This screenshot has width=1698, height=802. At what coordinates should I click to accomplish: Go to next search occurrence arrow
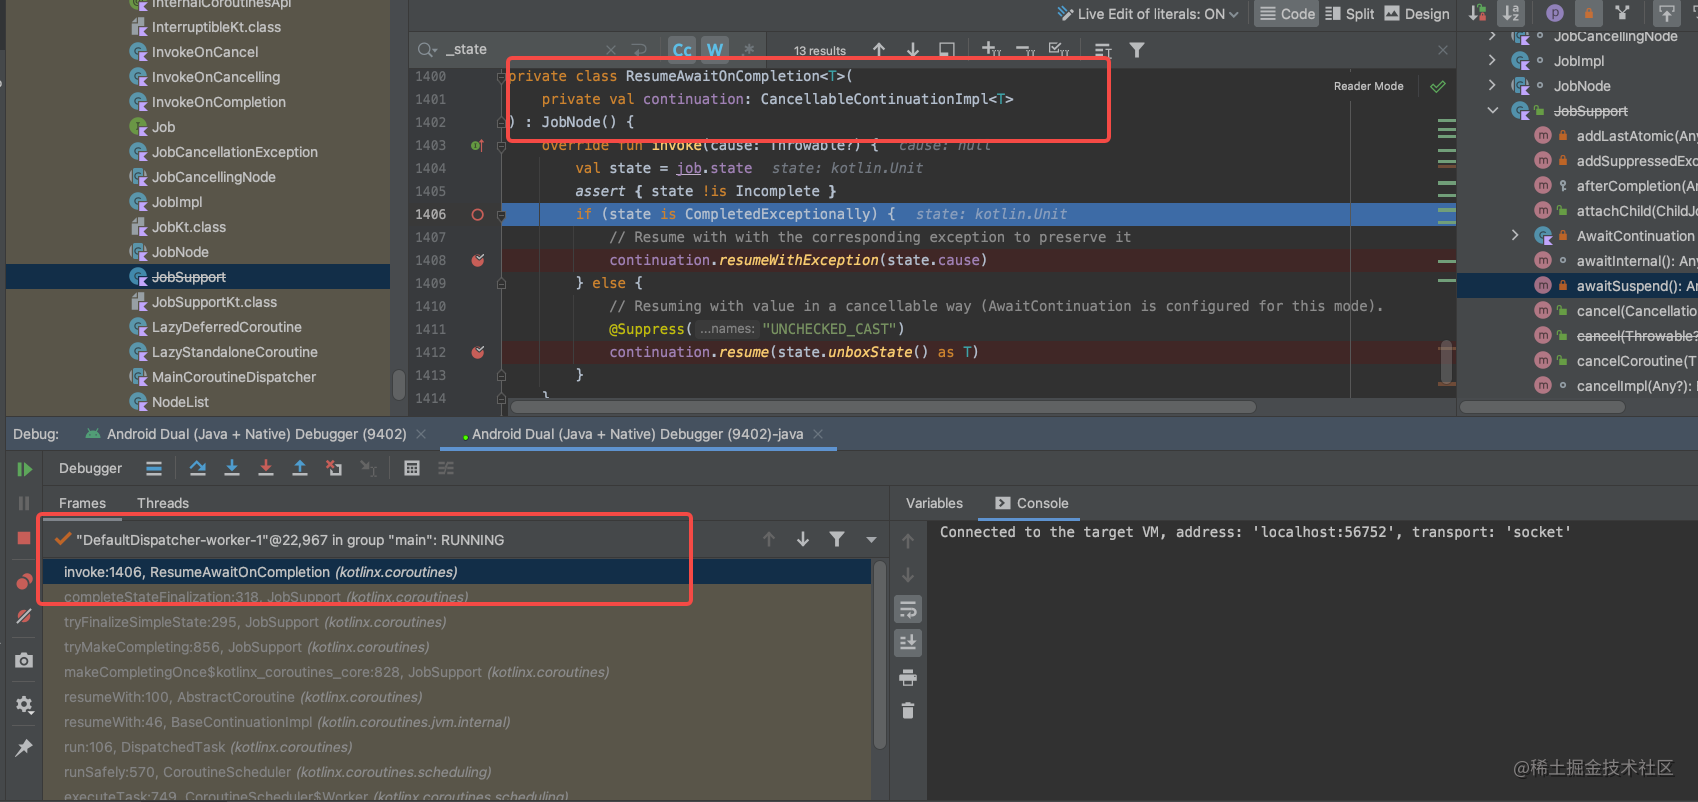point(913,49)
